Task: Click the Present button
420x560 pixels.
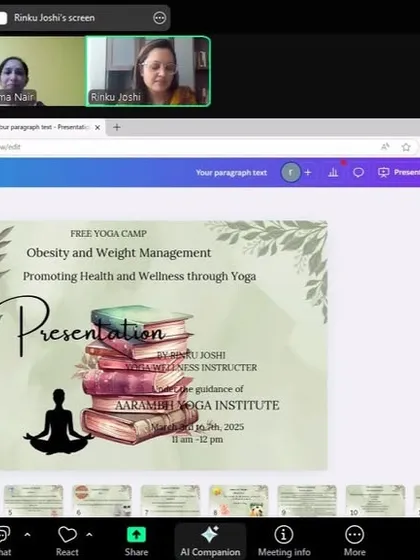Action: [399, 173]
